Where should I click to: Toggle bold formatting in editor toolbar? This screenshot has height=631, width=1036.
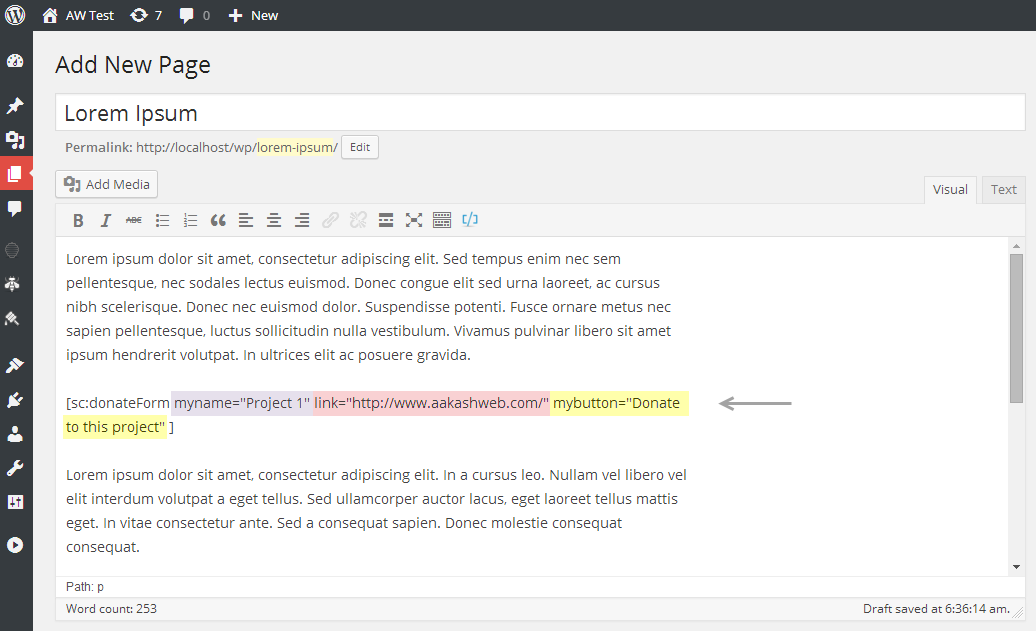78,221
